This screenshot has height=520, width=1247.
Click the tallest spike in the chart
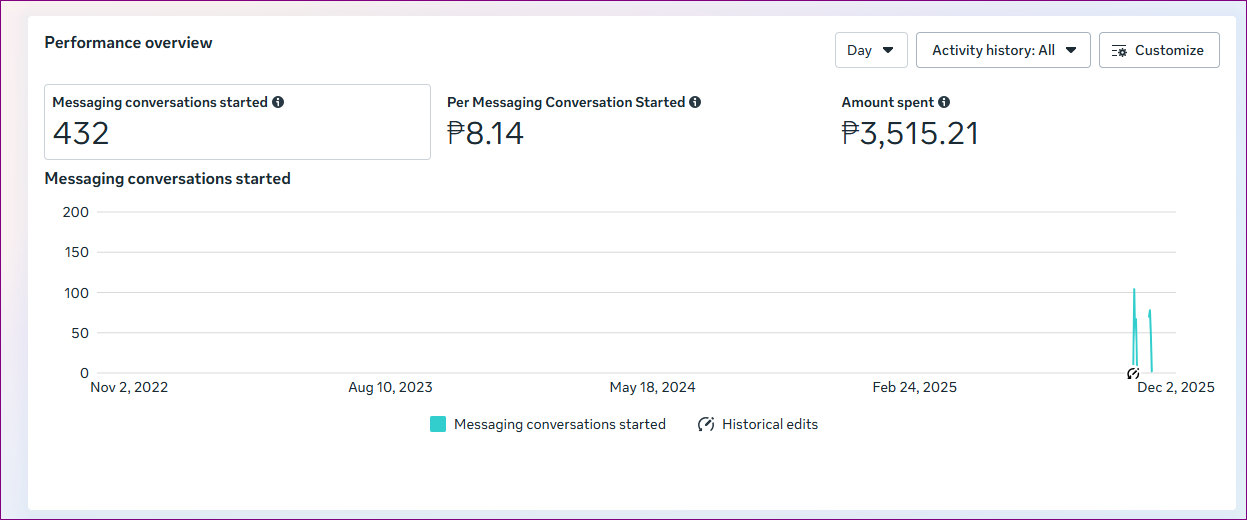pos(1133,292)
